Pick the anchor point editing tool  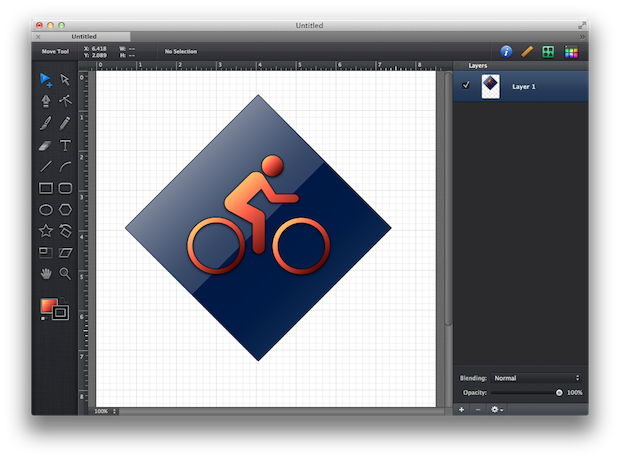65,101
